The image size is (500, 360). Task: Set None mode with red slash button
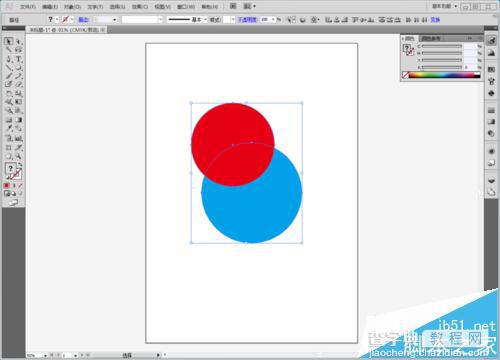point(20,185)
